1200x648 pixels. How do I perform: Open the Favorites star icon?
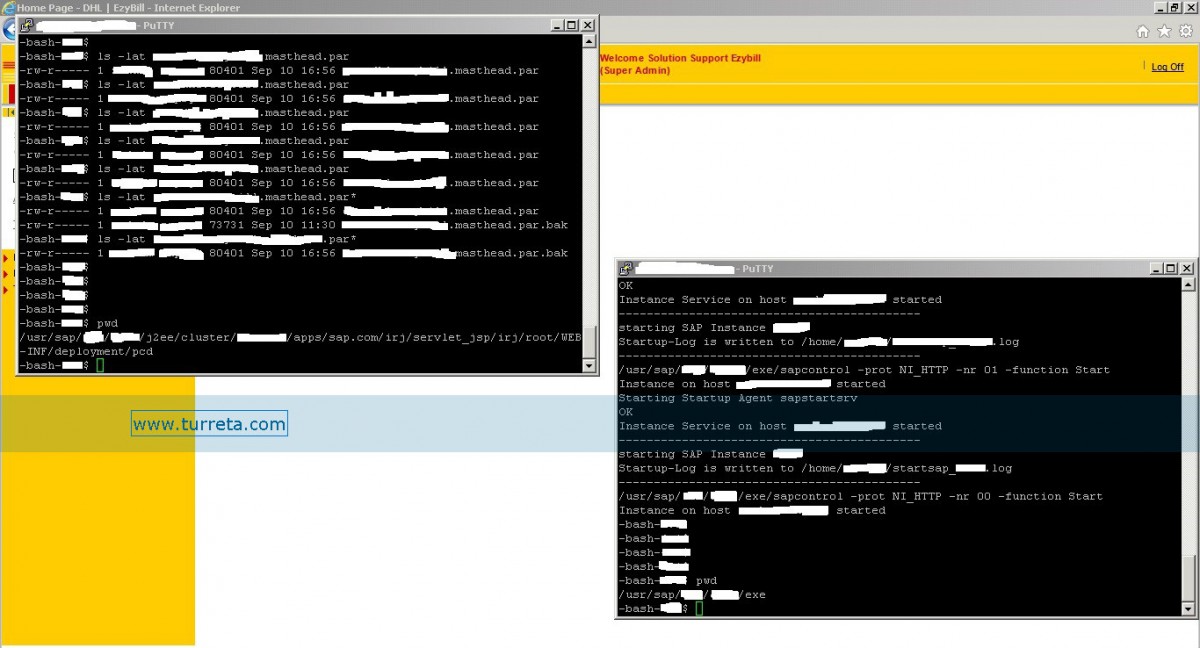click(1164, 31)
